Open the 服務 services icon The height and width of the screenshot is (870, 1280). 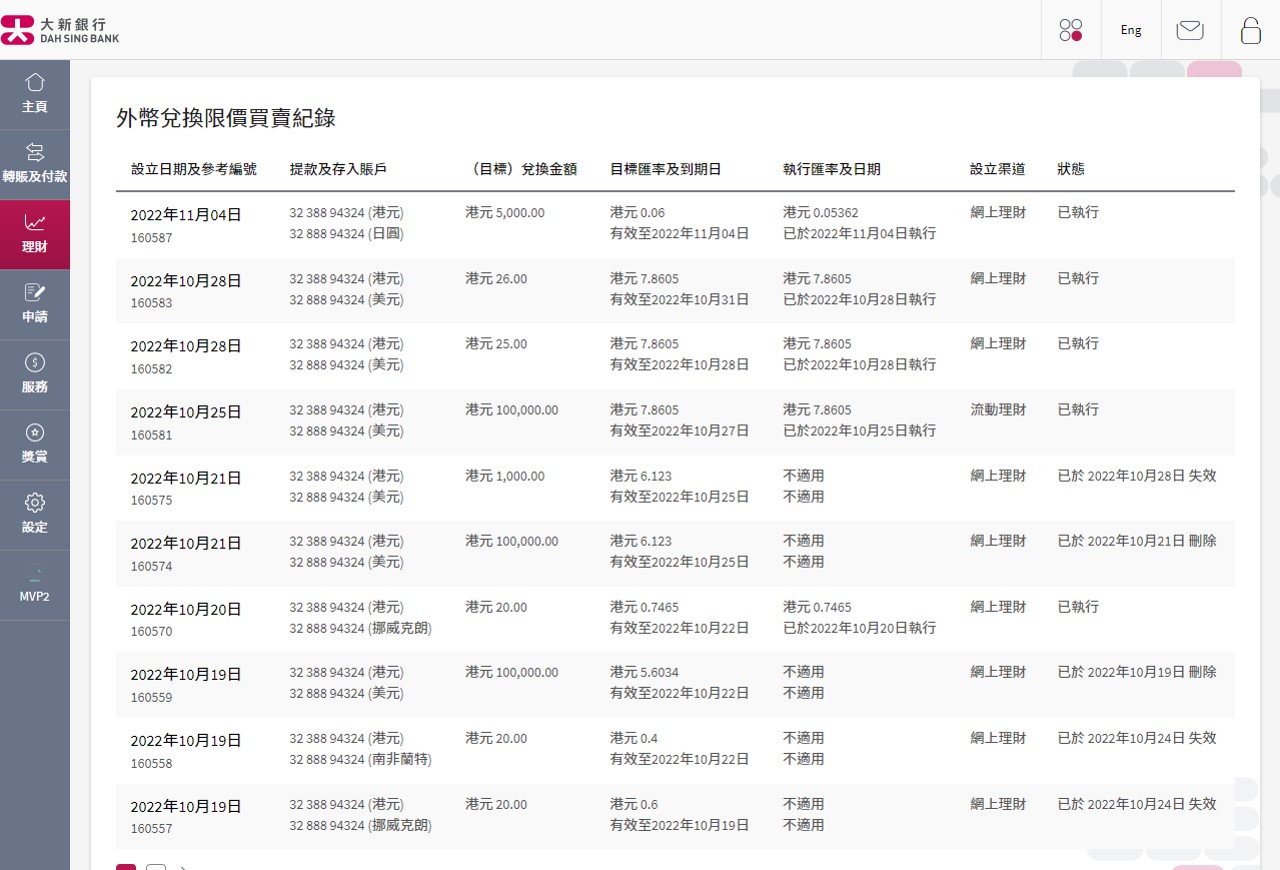point(35,374)
